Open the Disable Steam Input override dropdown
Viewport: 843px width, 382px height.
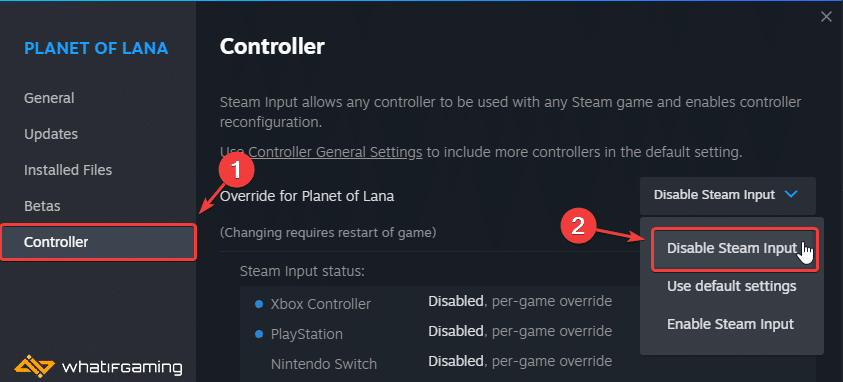coord(728,195)
